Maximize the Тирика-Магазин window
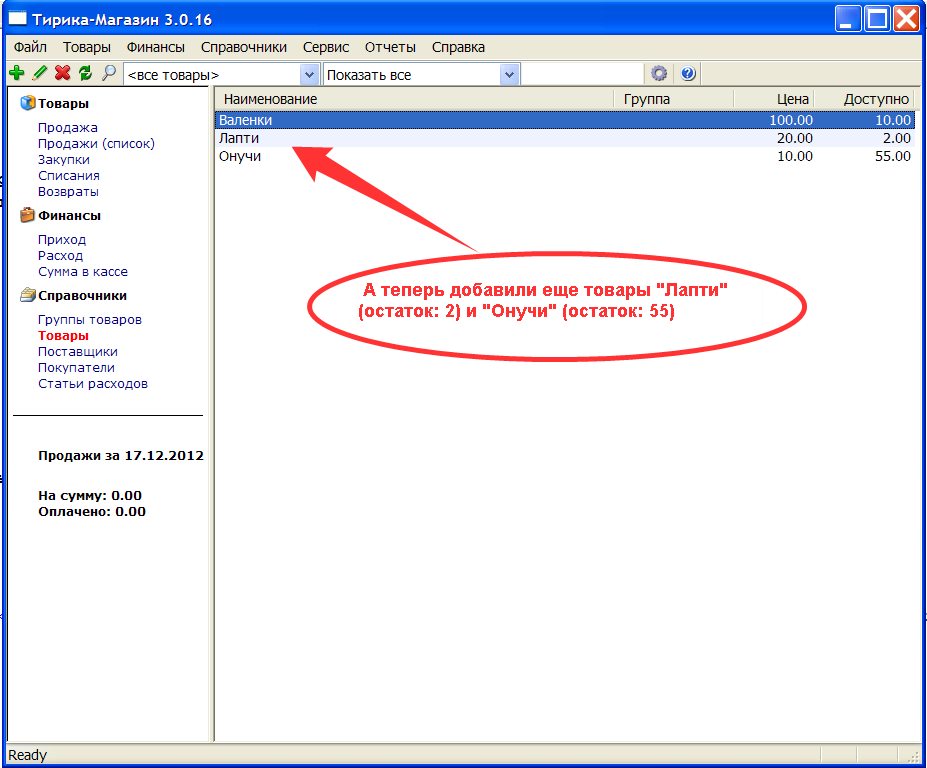927x768 pixels. pos(877,18)
